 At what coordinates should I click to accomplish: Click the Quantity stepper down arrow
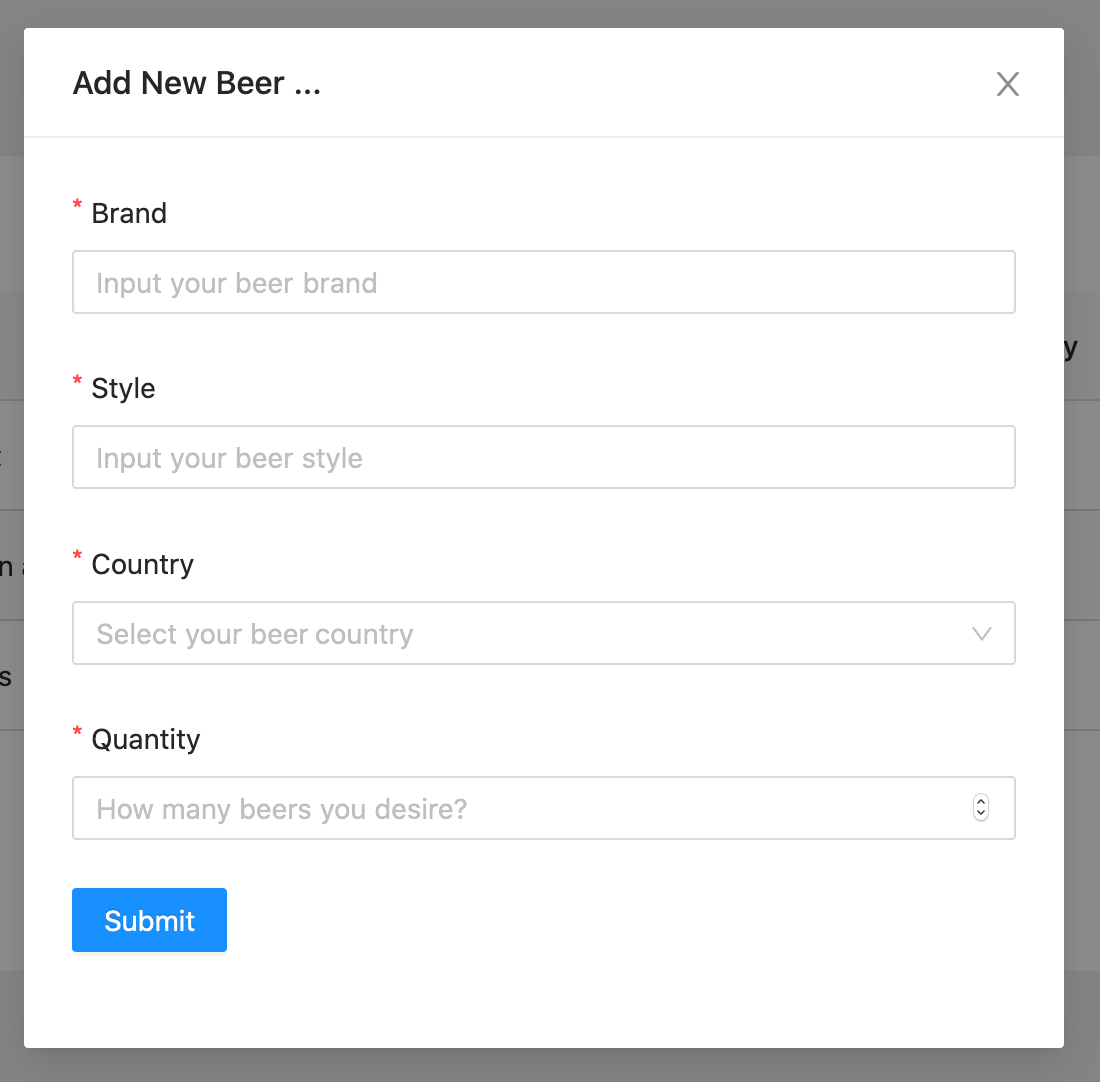981,814
